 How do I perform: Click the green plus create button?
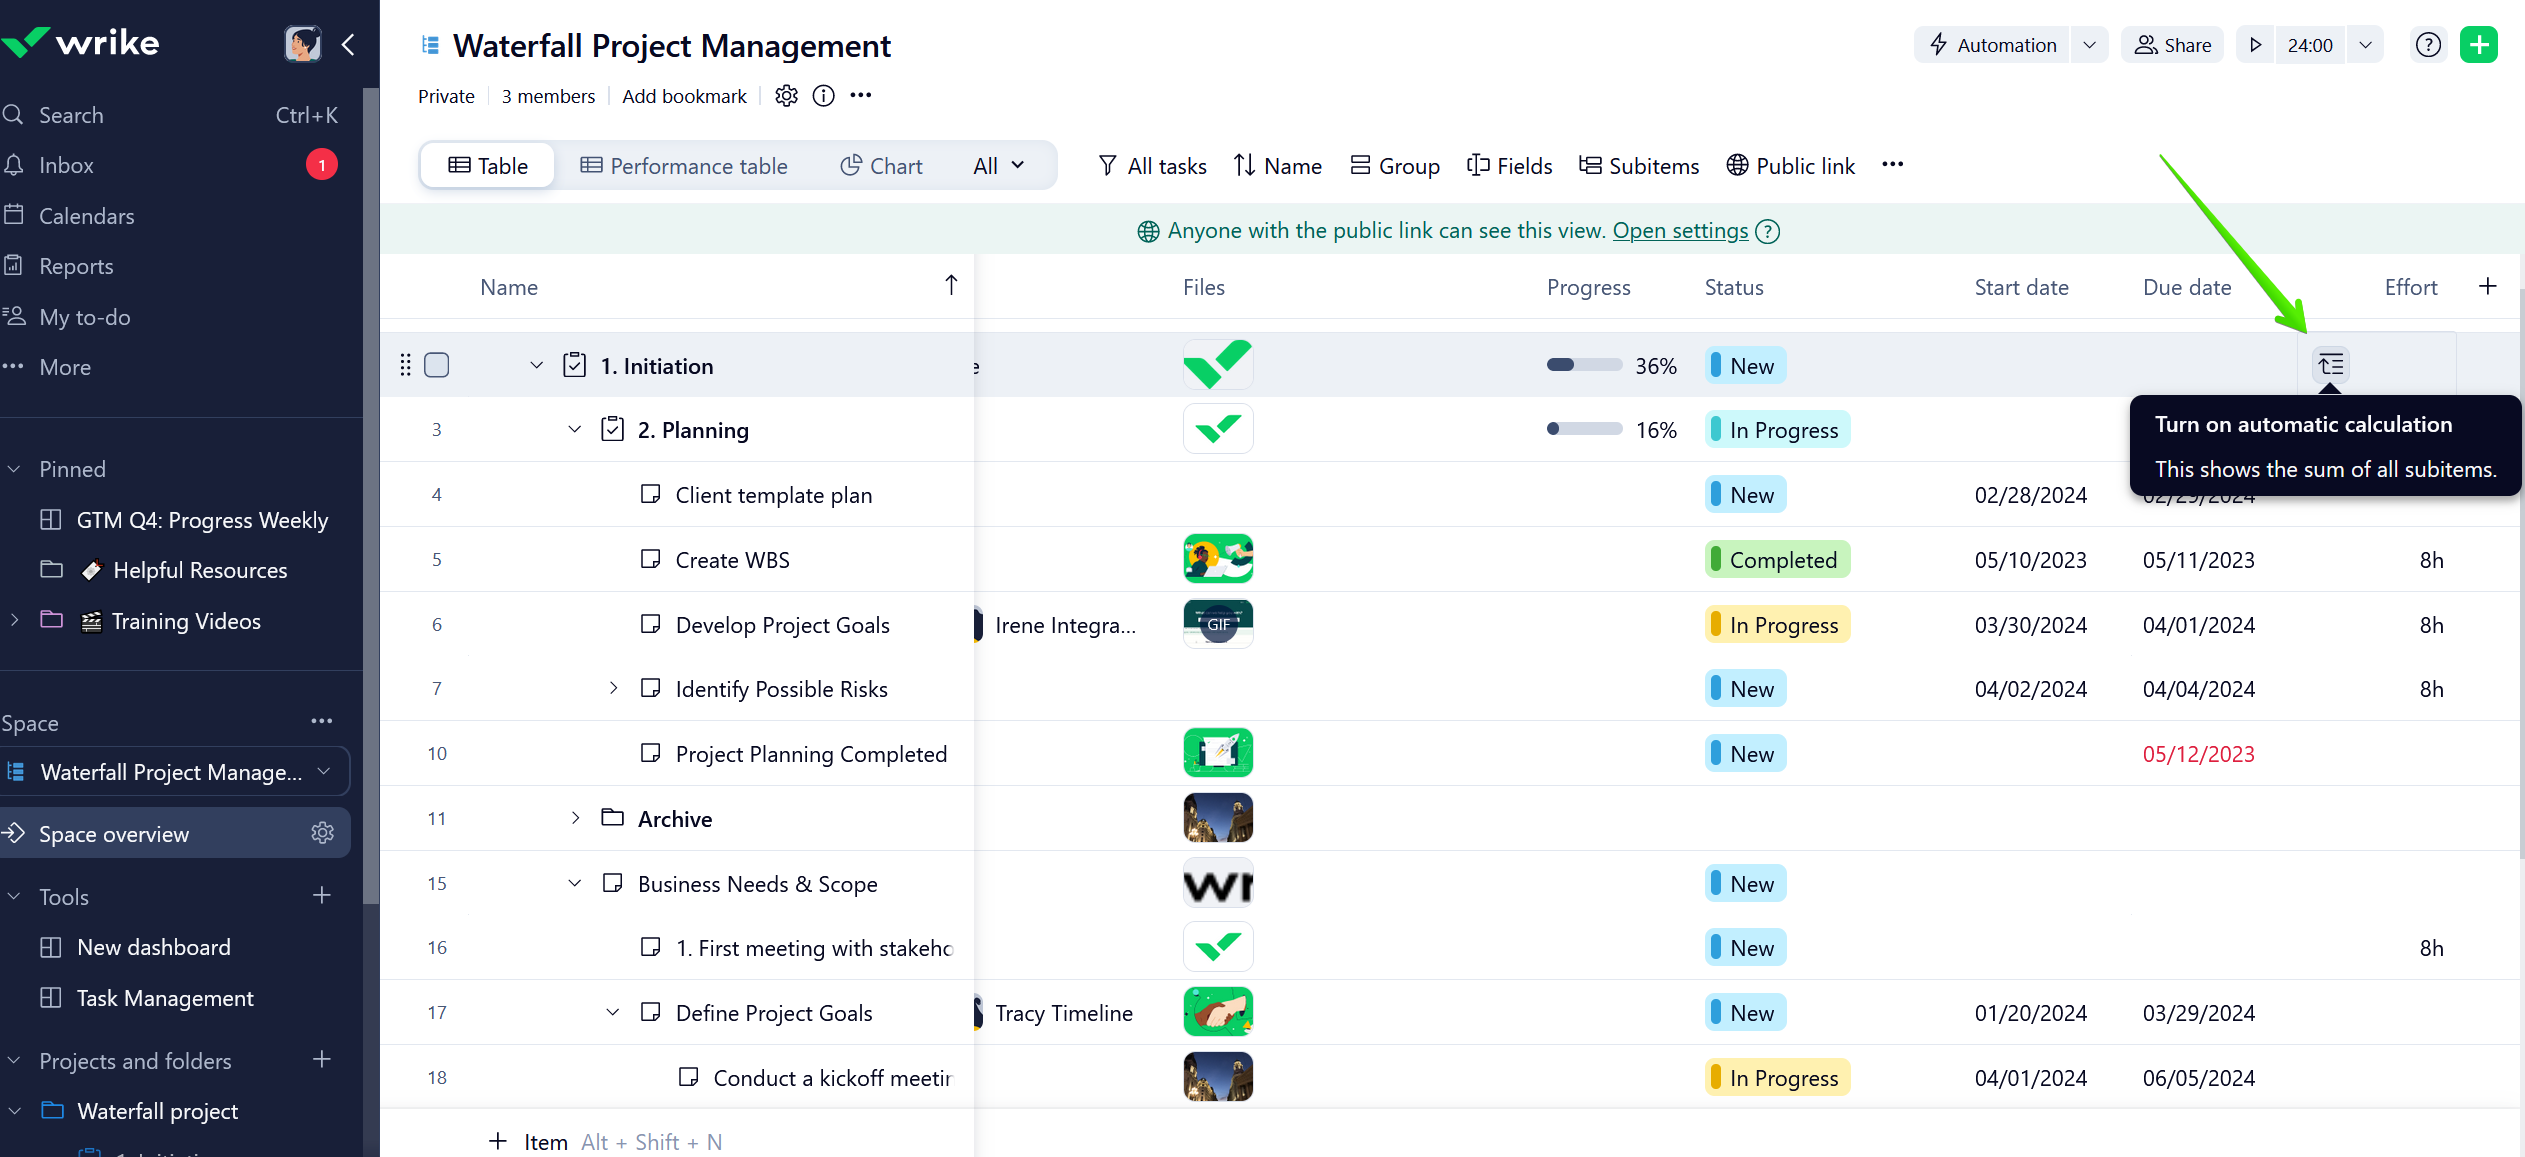tap(2478, 45)
